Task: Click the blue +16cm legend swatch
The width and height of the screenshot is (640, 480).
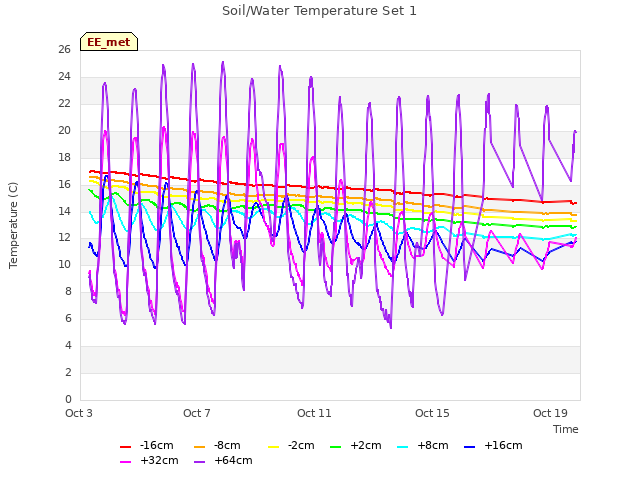Action: pos(470,447)
